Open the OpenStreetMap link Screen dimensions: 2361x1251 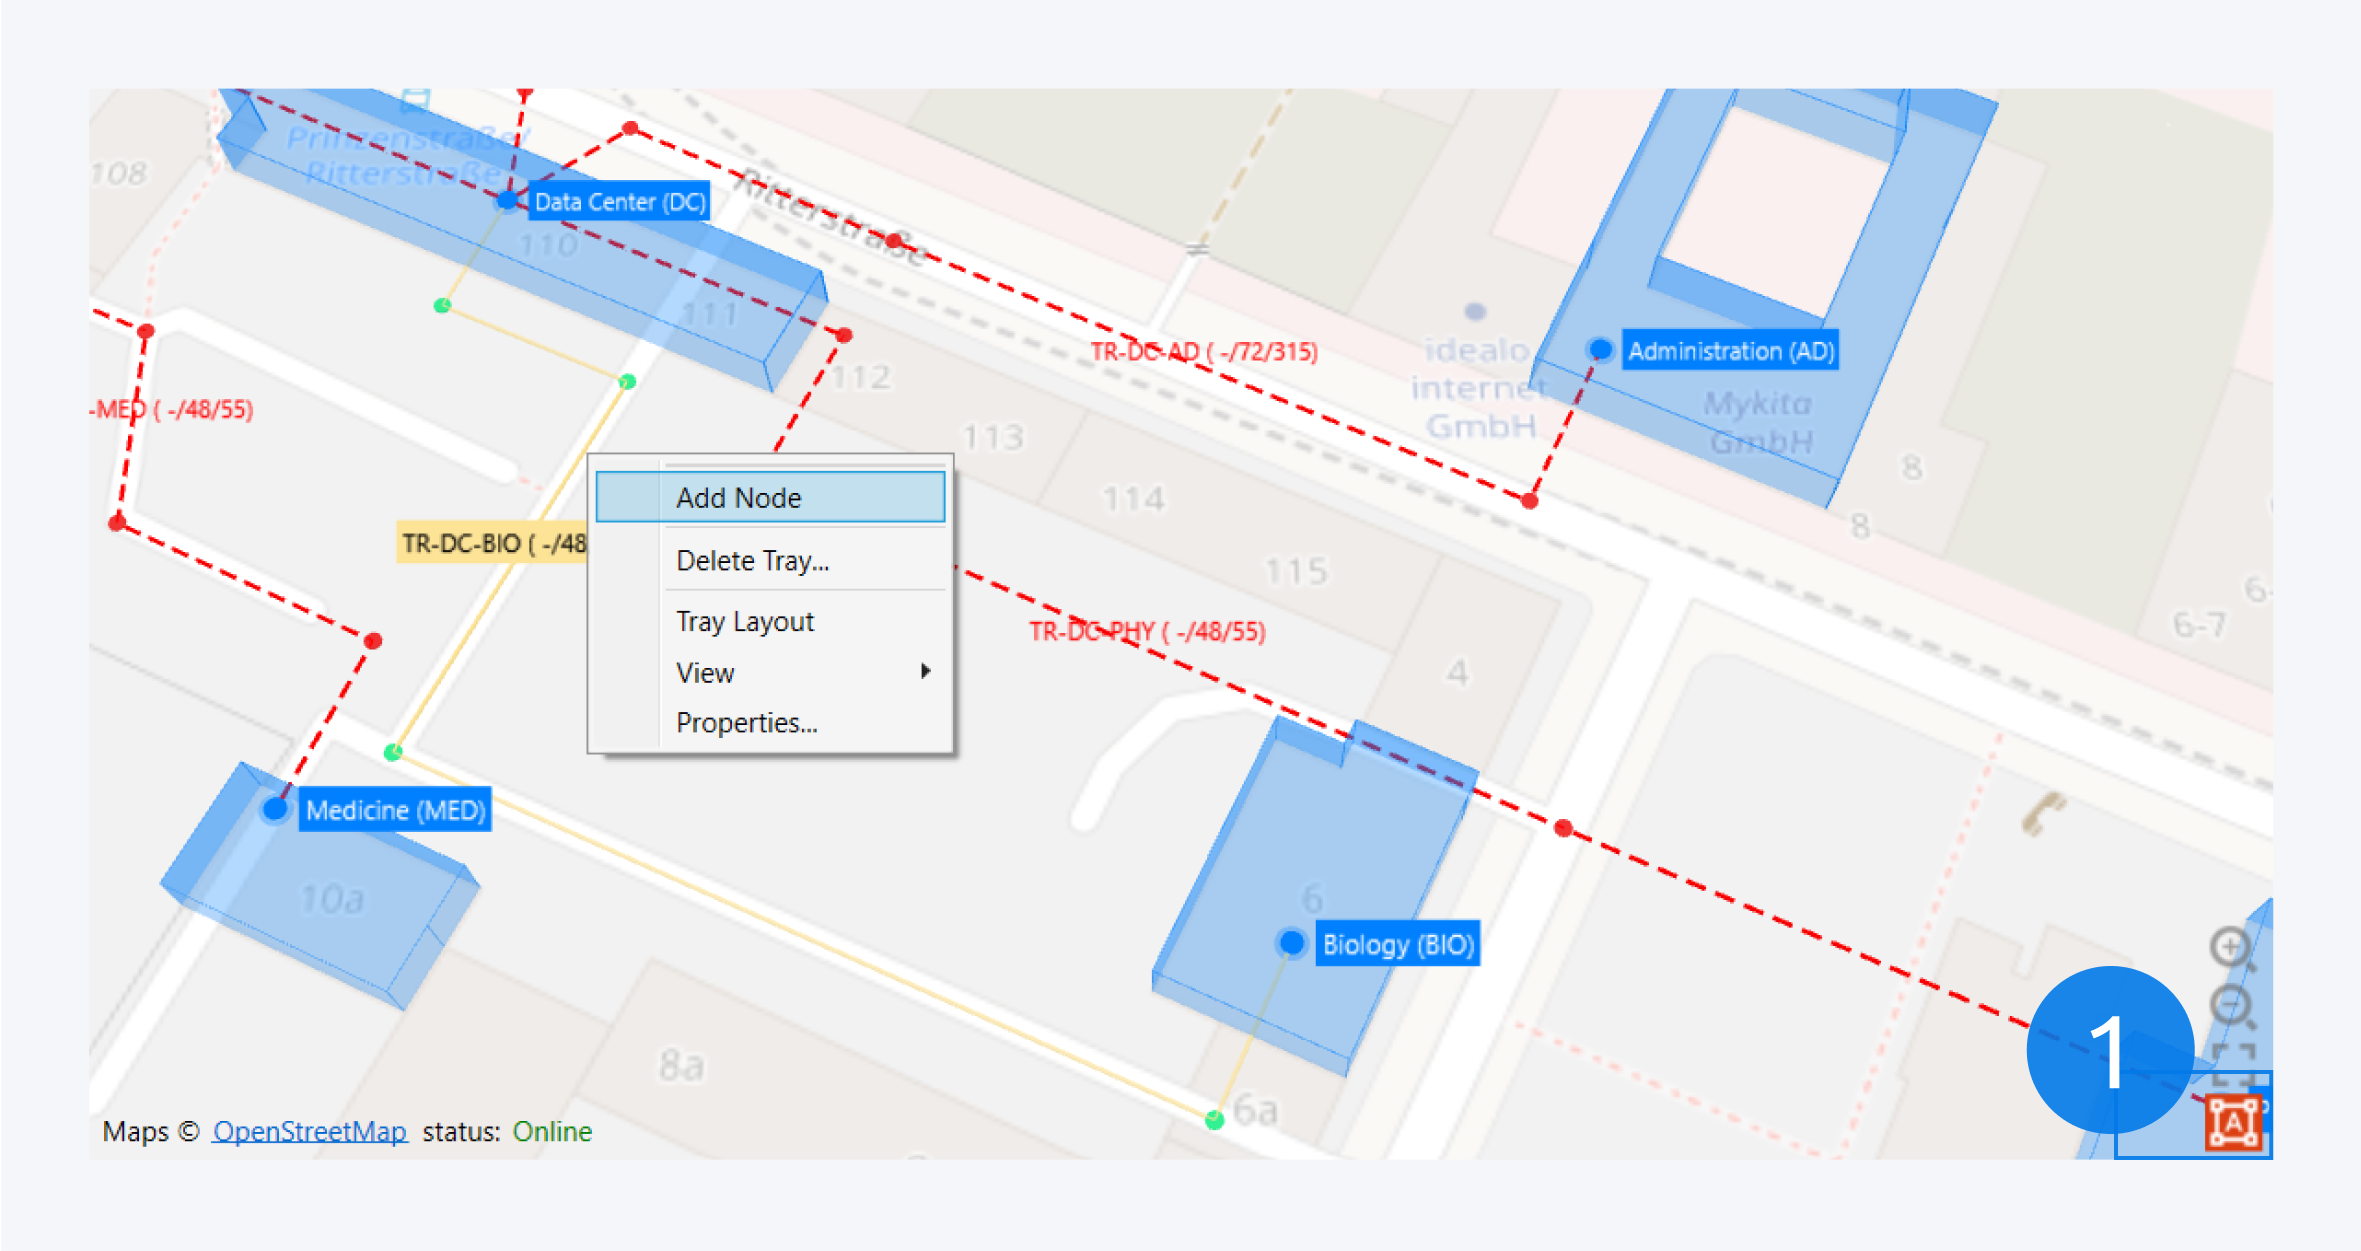(309, 1131)
